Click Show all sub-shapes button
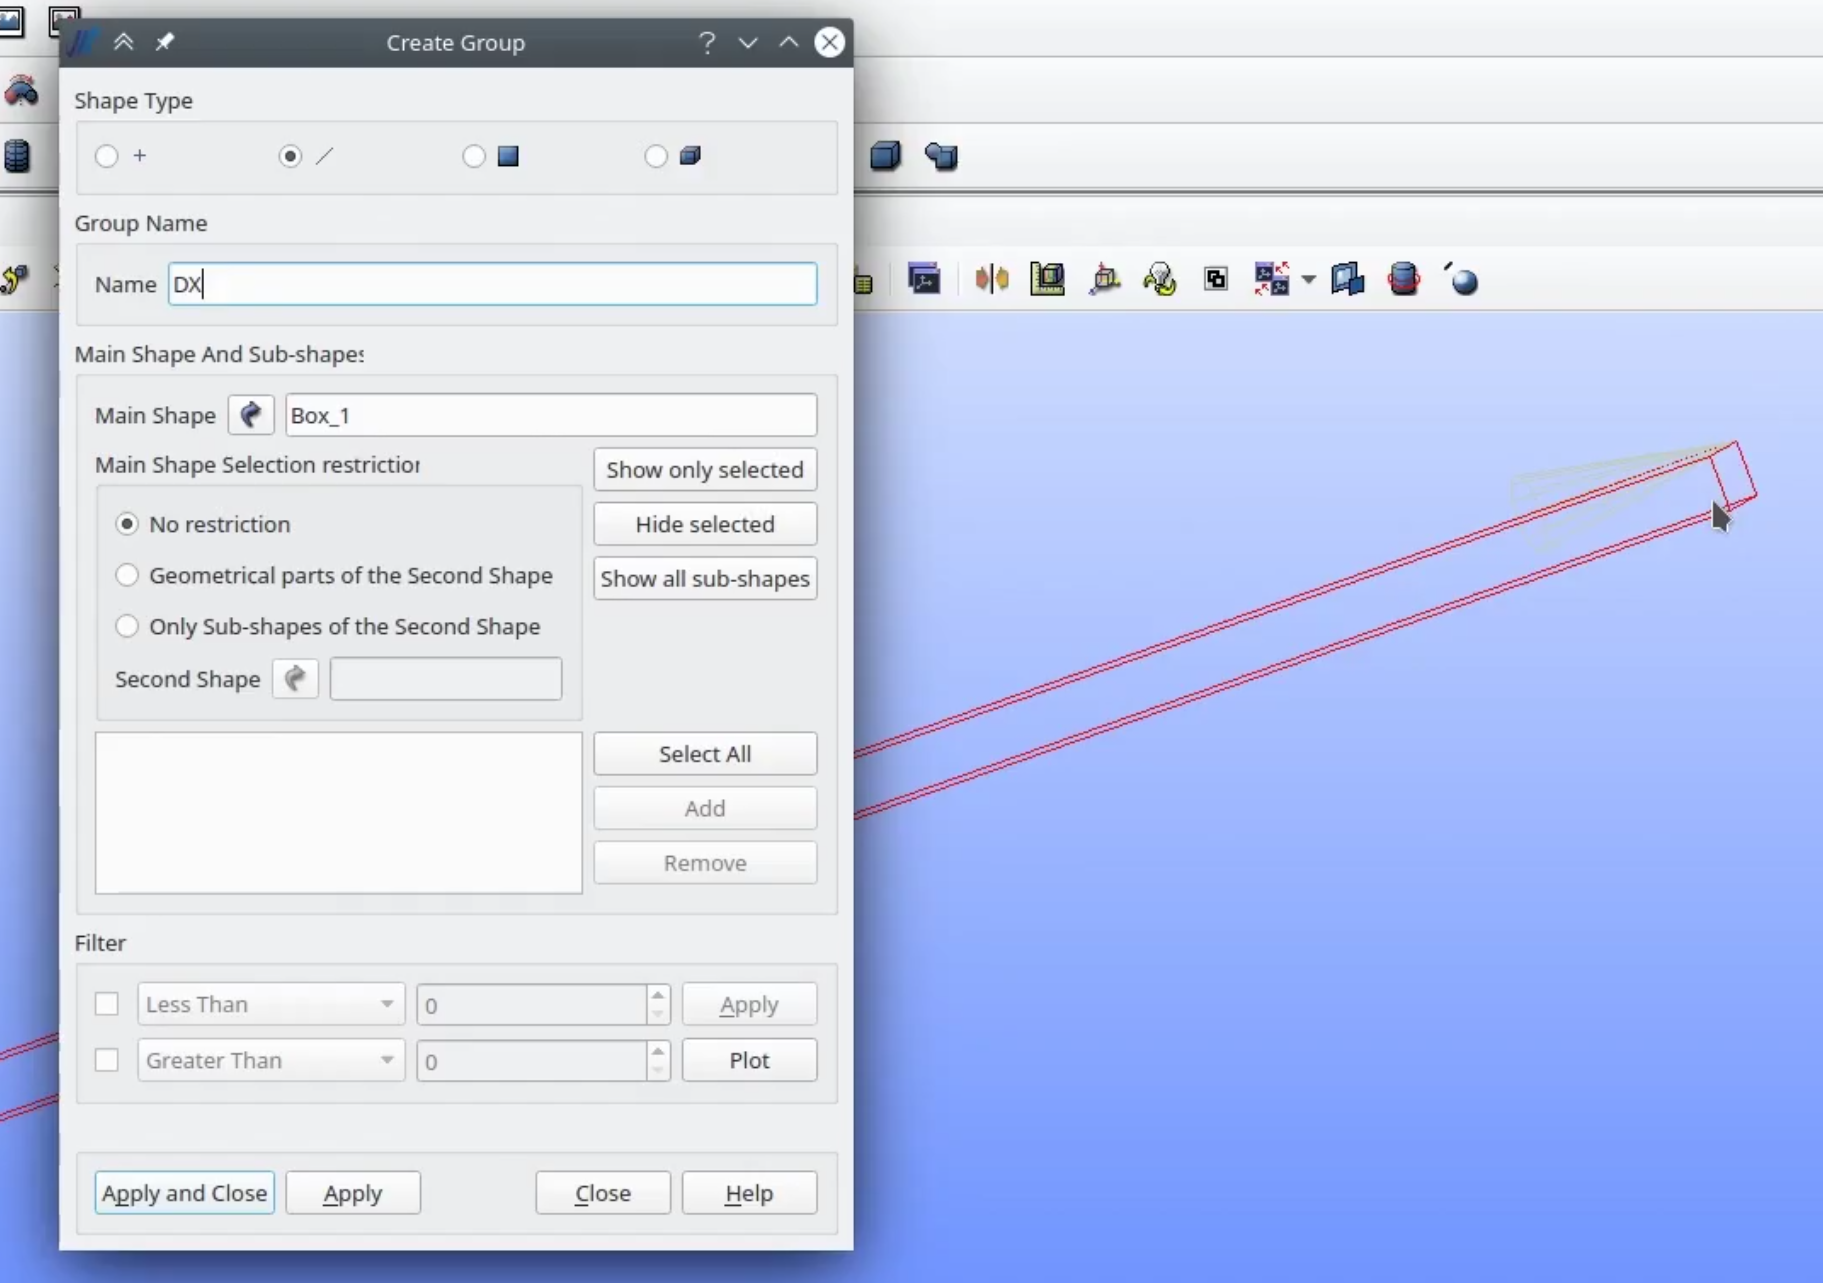Image resolution: width=1823 pixels, height=1283 pixels. tap(705, 578)
